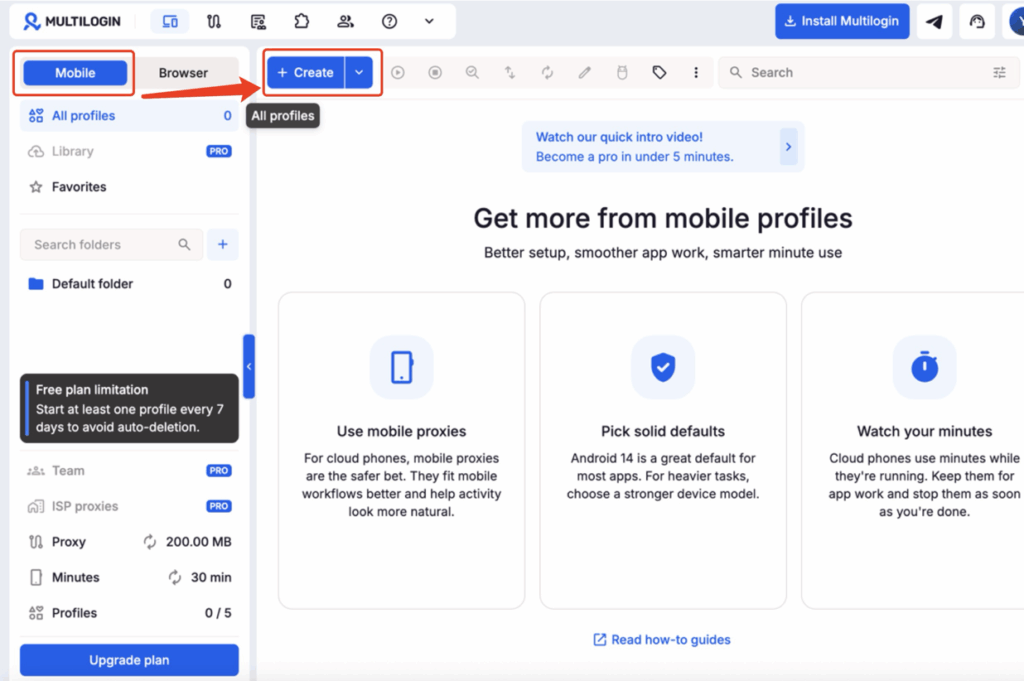
Task: Focus the Search folders field
Action: (111, 245)
